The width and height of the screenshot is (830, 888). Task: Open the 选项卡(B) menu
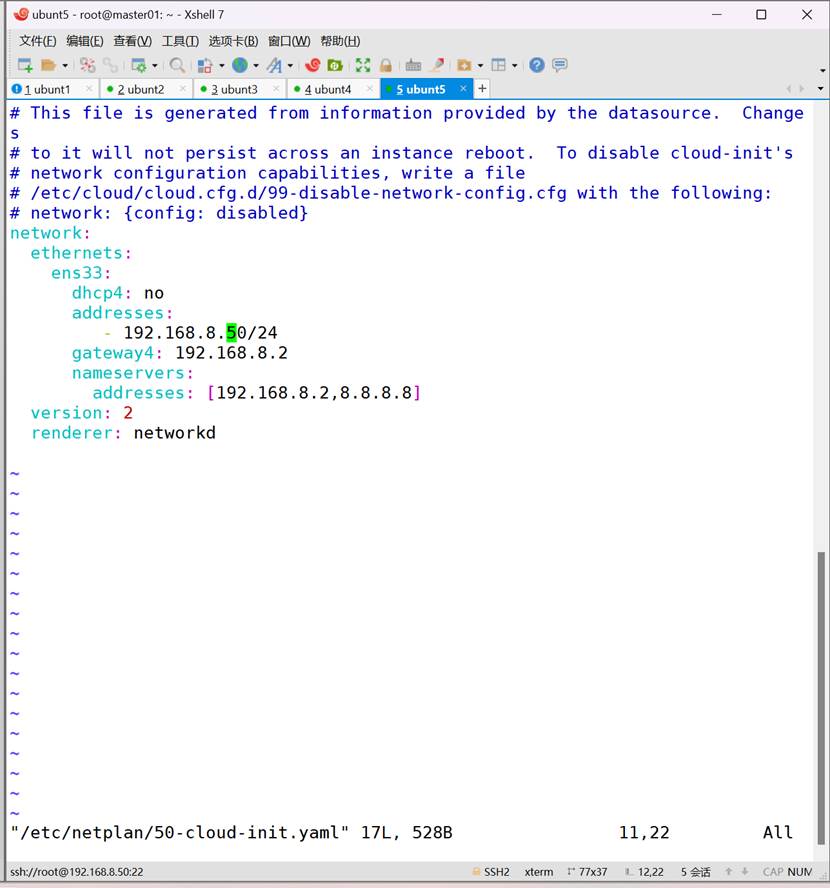(233, 41)
